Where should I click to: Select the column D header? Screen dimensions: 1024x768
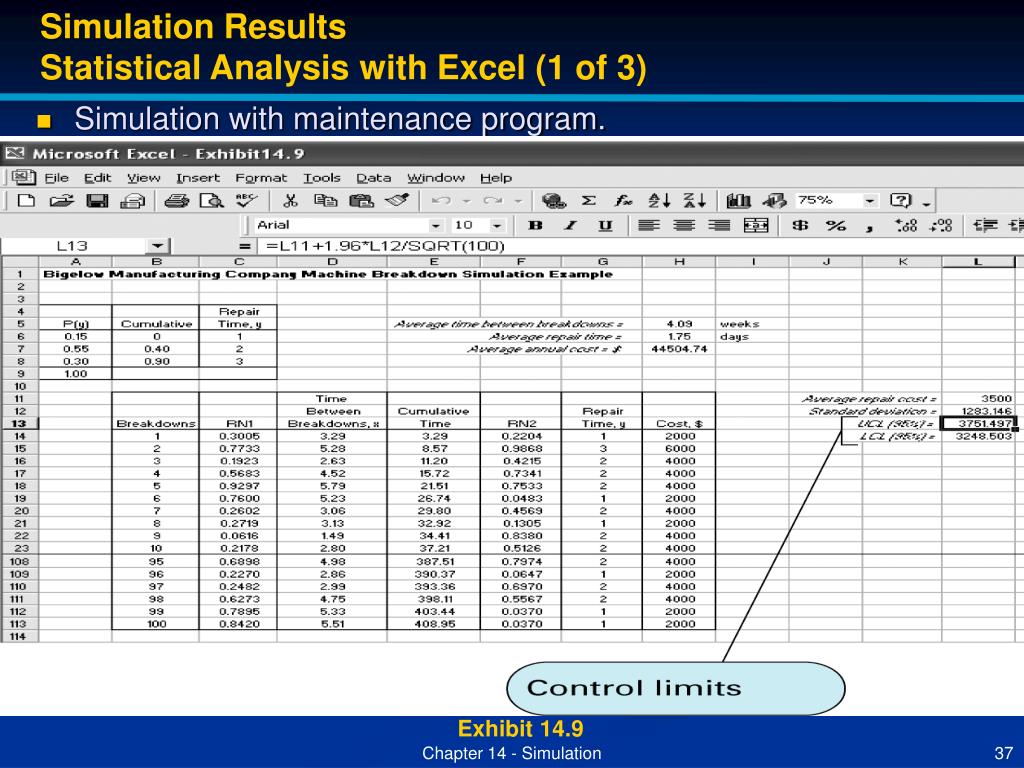coord(332,262)
